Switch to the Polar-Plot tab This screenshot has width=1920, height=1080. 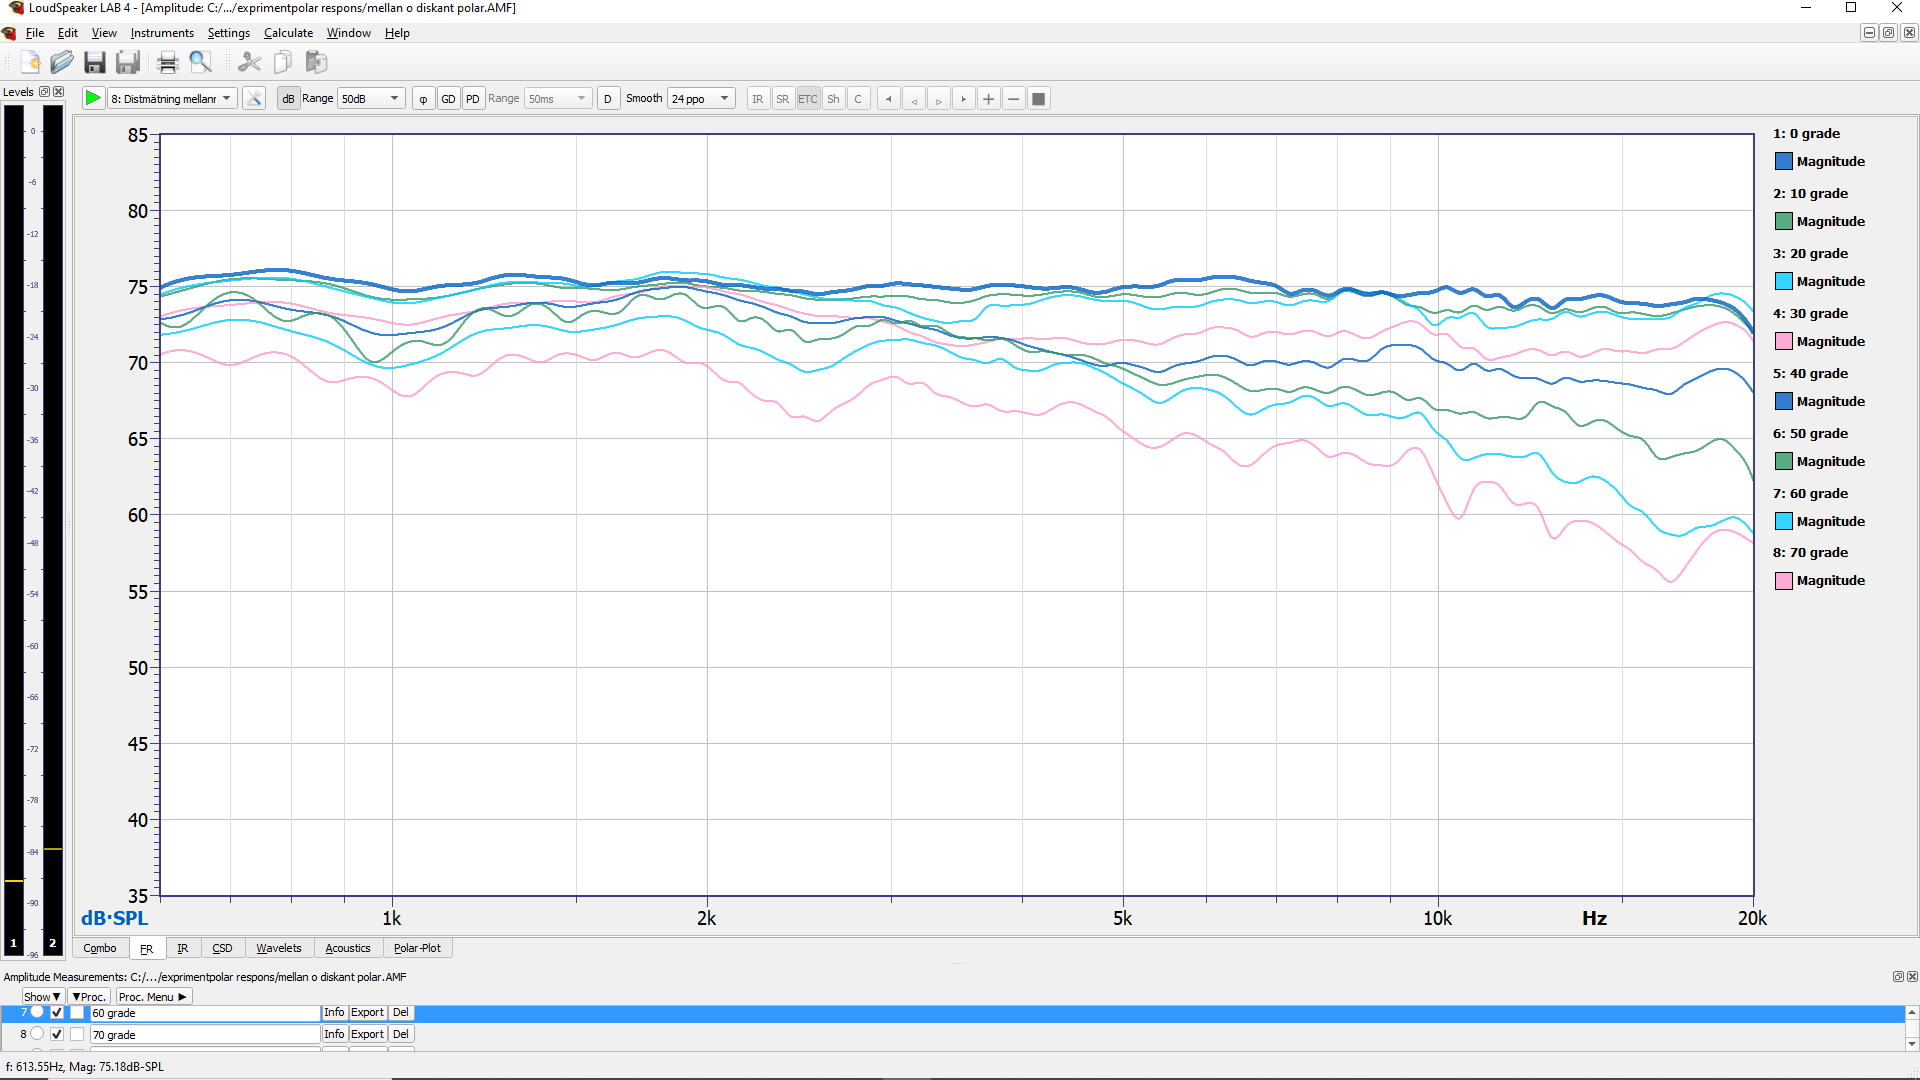(417, 948)
